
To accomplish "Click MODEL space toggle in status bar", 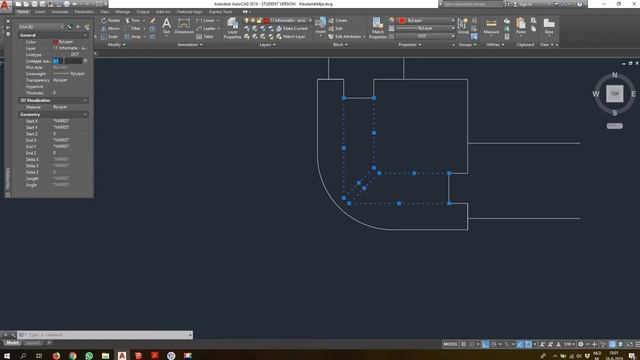I will pyautogui.click(x=451, y=344).
